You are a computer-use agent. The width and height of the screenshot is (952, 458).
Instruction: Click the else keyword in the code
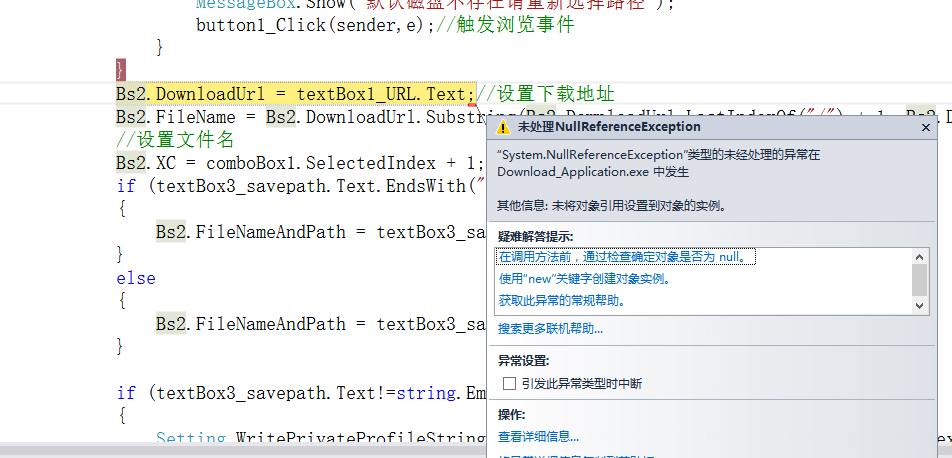[x=136, y=278]
